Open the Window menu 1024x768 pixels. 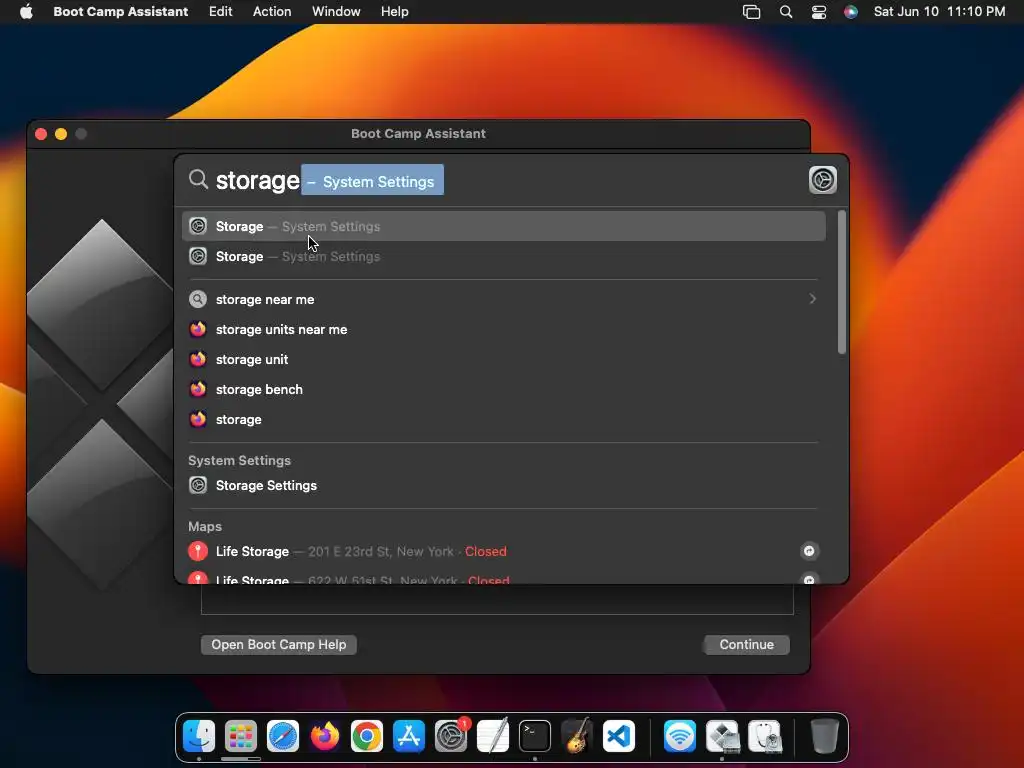point(336,11)
